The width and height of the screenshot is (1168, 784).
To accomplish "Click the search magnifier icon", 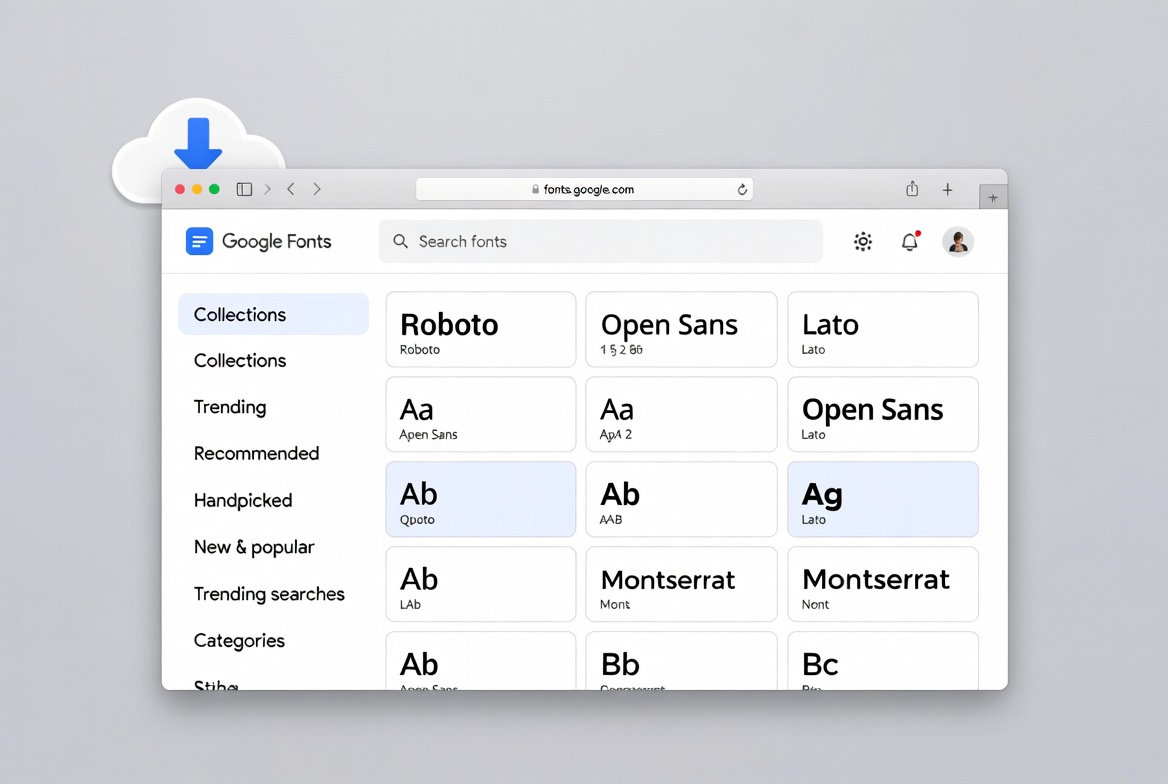I will coord(401,241).
